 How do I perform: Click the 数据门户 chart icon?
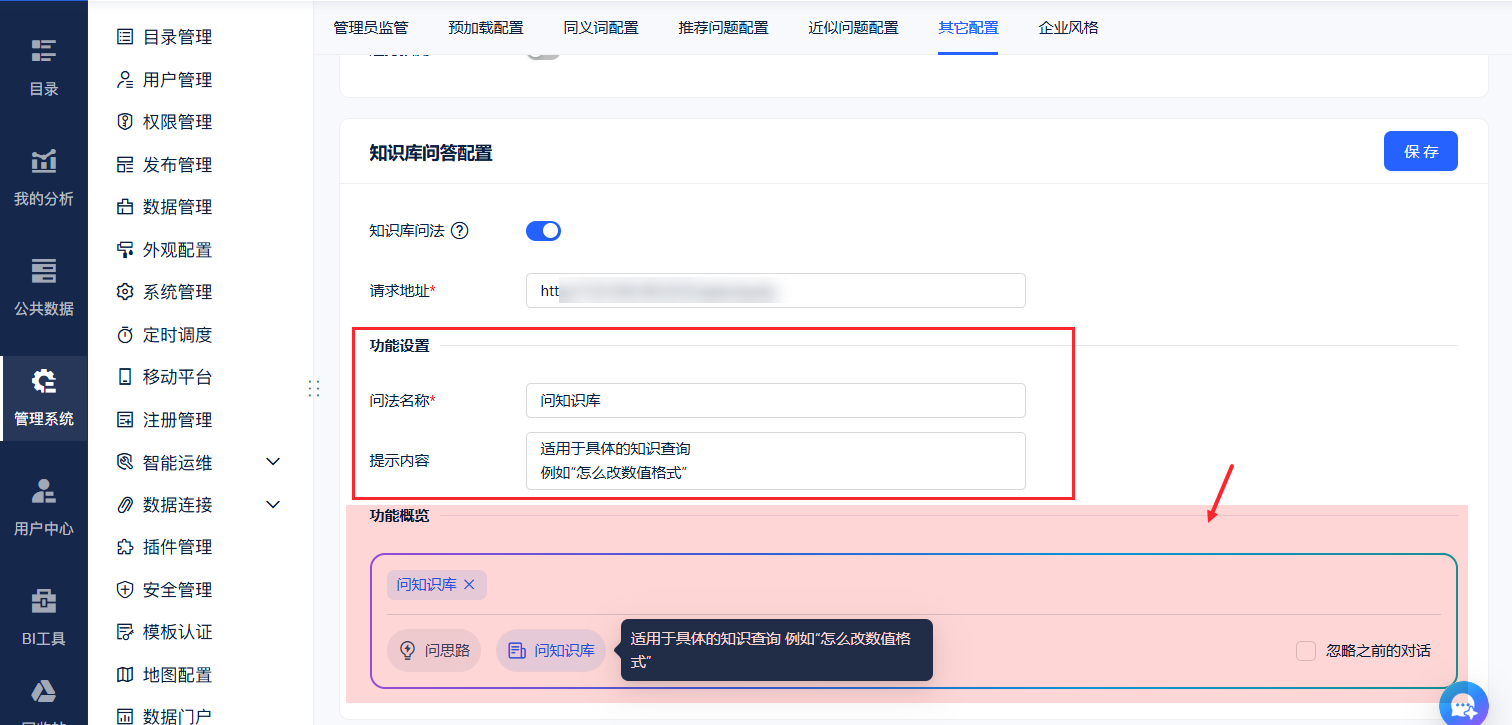125,716
